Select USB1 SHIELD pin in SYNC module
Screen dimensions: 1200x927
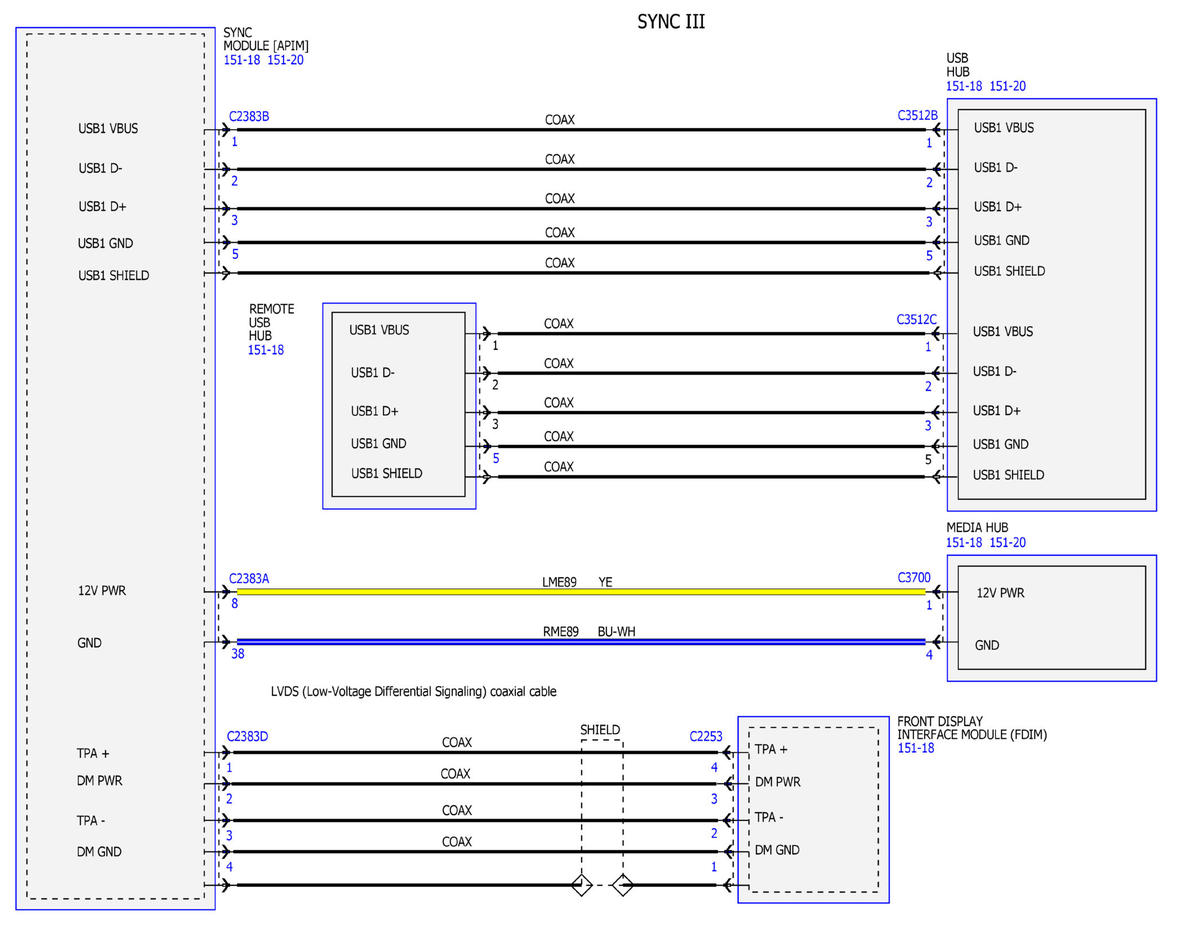click(x=113, y=275)
